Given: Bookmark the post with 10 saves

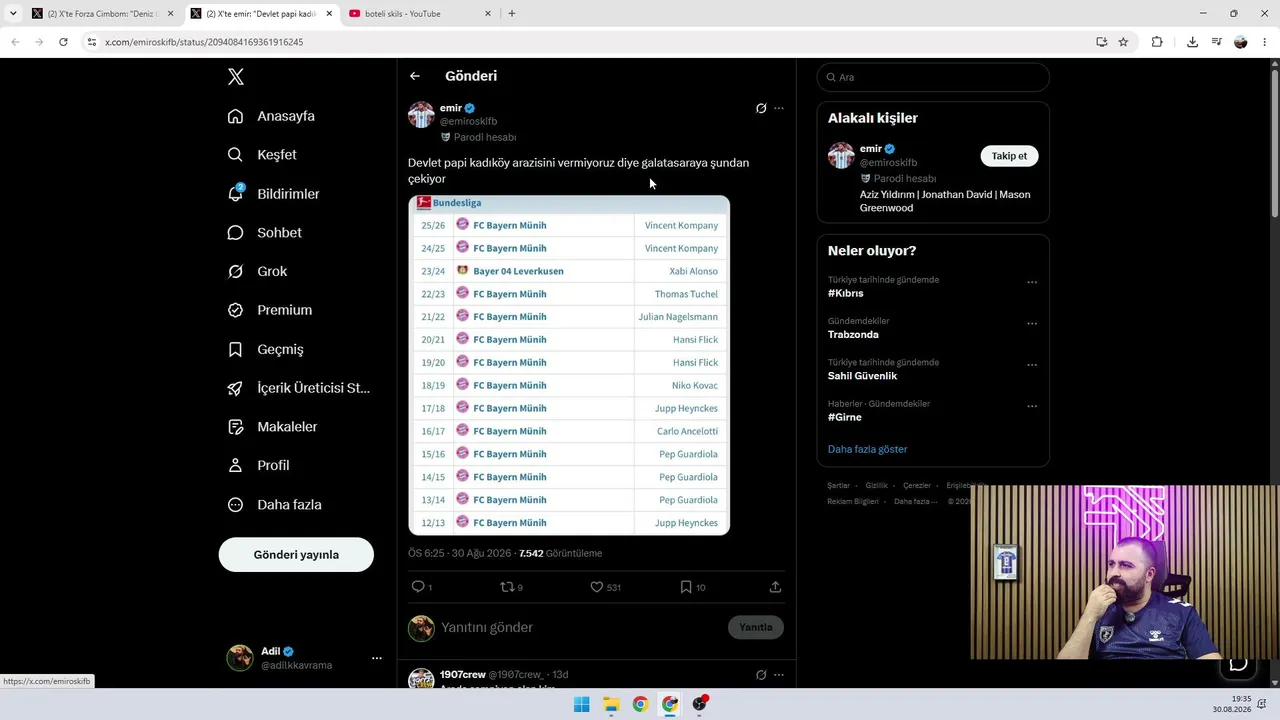Looking at the screenshot, I should (686, 587).
